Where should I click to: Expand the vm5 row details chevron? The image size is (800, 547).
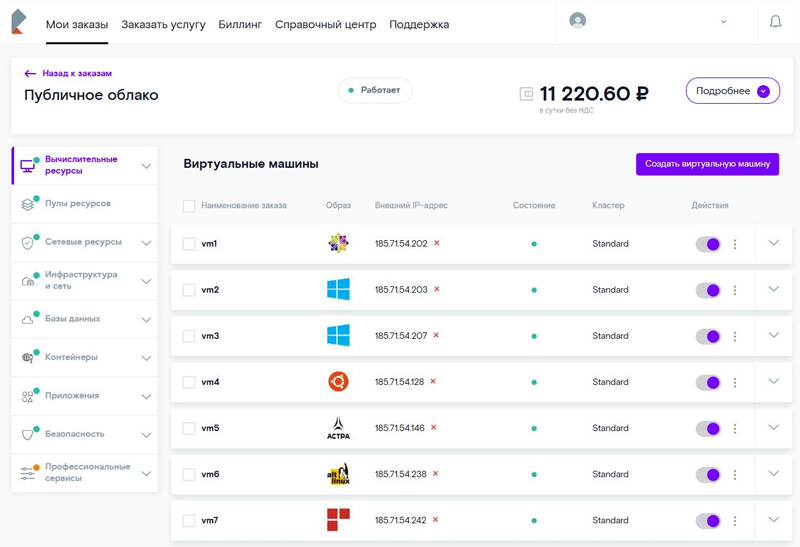[773, 427]
